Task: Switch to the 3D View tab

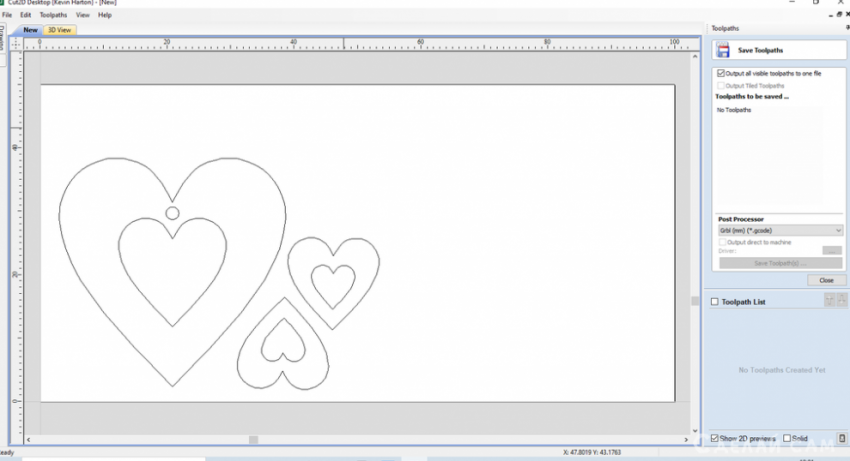Action: pyautogui.click(x=60, y=30)
